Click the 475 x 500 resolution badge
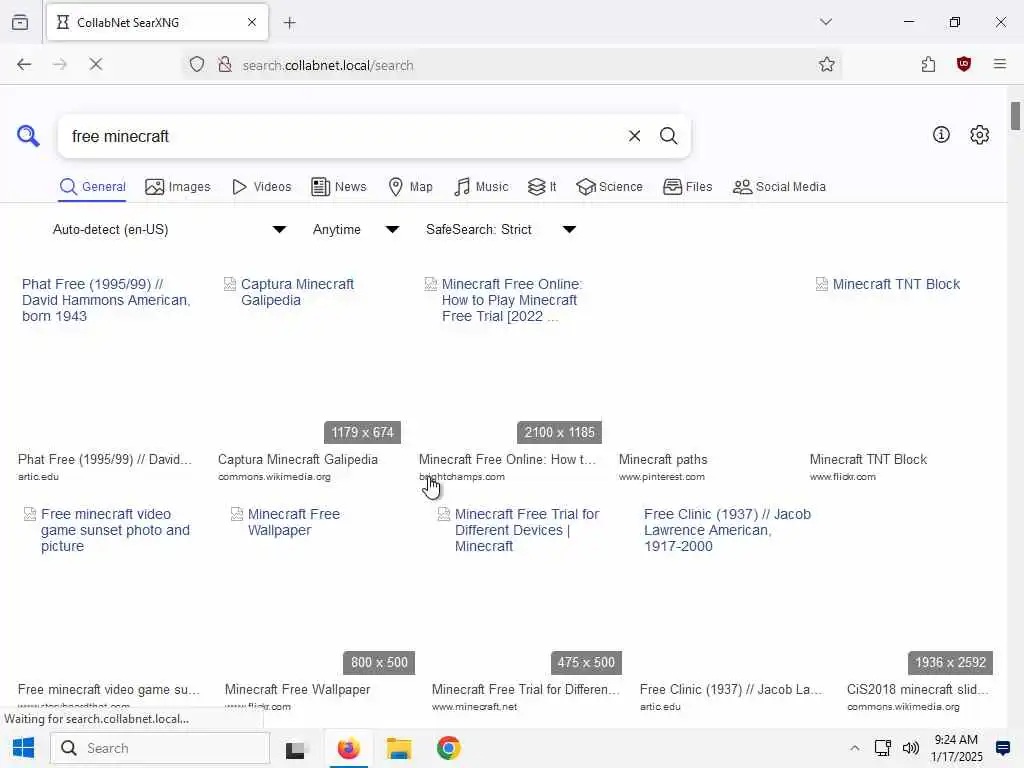 point(586,662)
